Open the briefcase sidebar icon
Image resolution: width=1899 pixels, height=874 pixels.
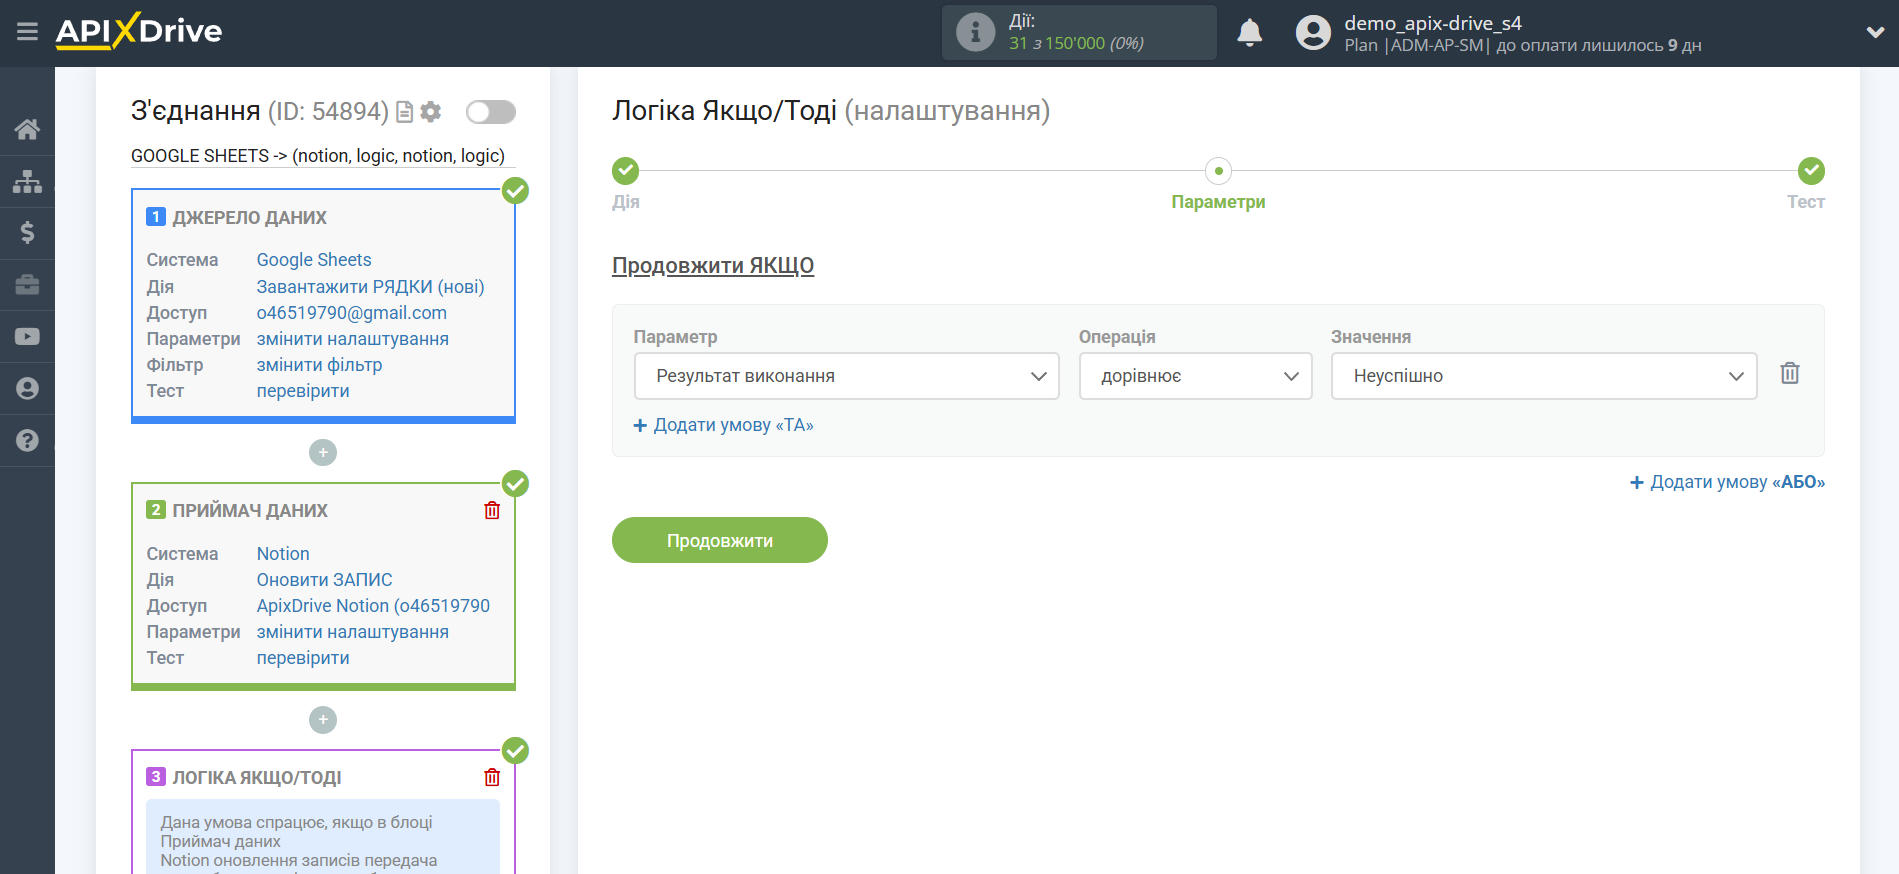27,285
